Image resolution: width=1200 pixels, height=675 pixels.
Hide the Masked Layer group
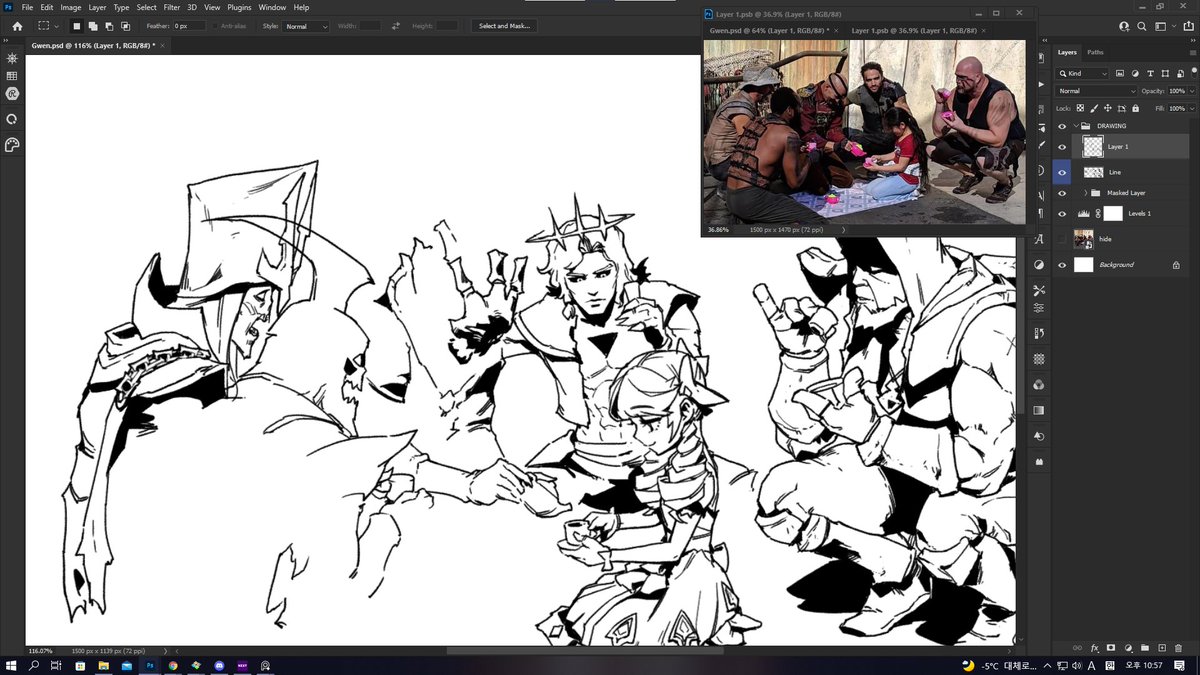tap(1062, 193)
